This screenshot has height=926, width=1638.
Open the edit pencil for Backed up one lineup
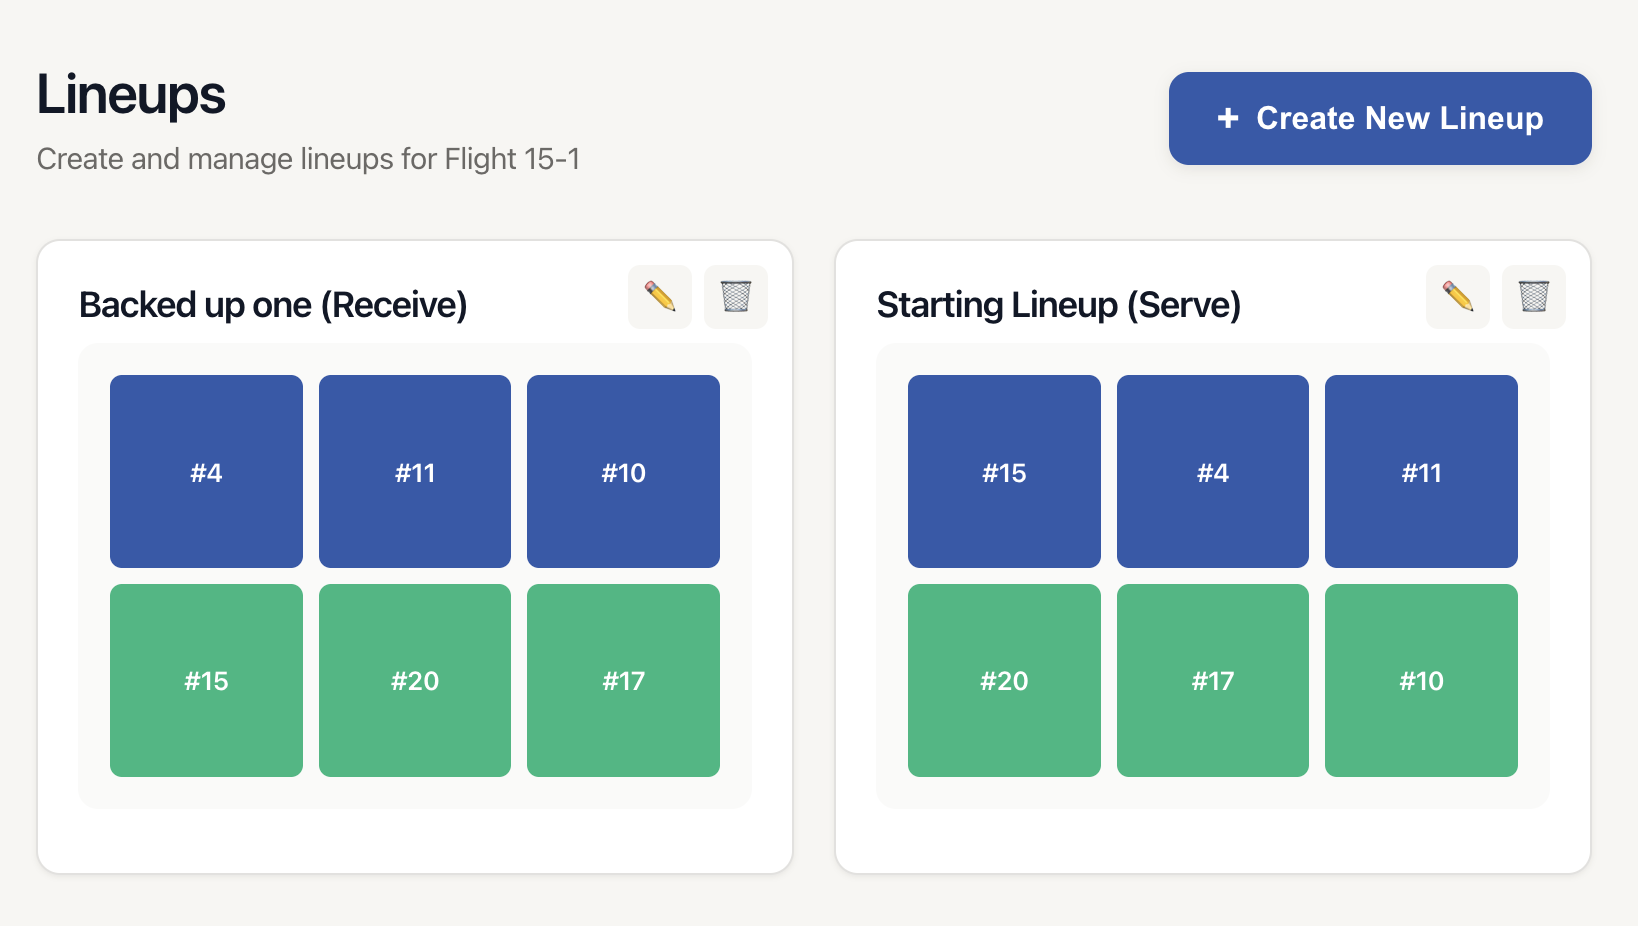(x=659, y=296)
